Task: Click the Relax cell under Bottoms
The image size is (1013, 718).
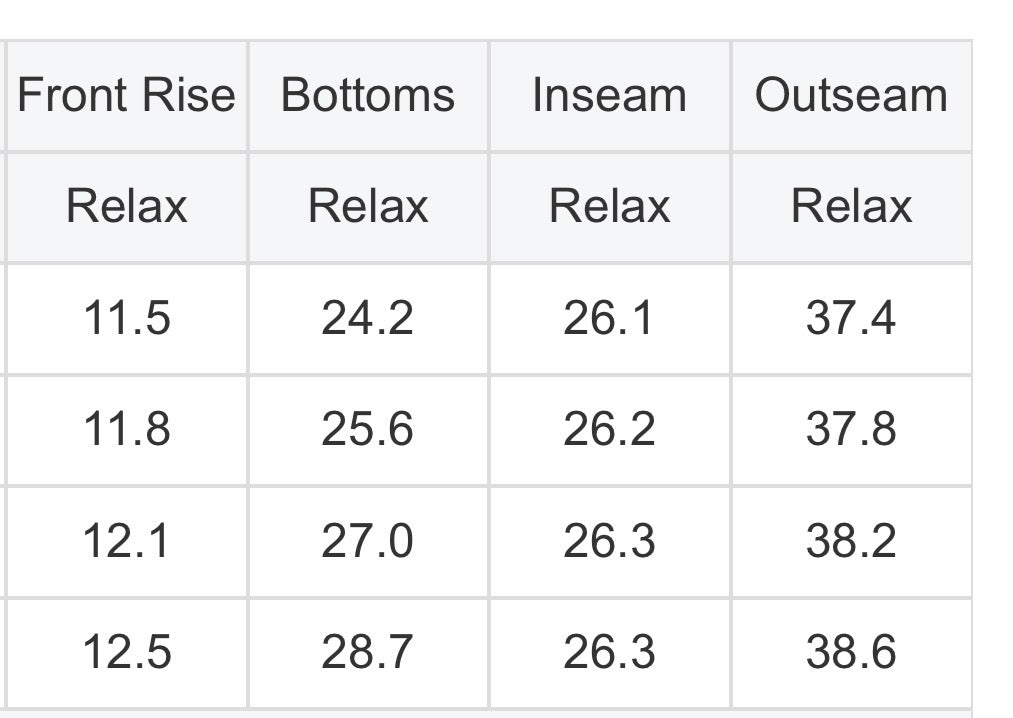Action: click(368, 207)
